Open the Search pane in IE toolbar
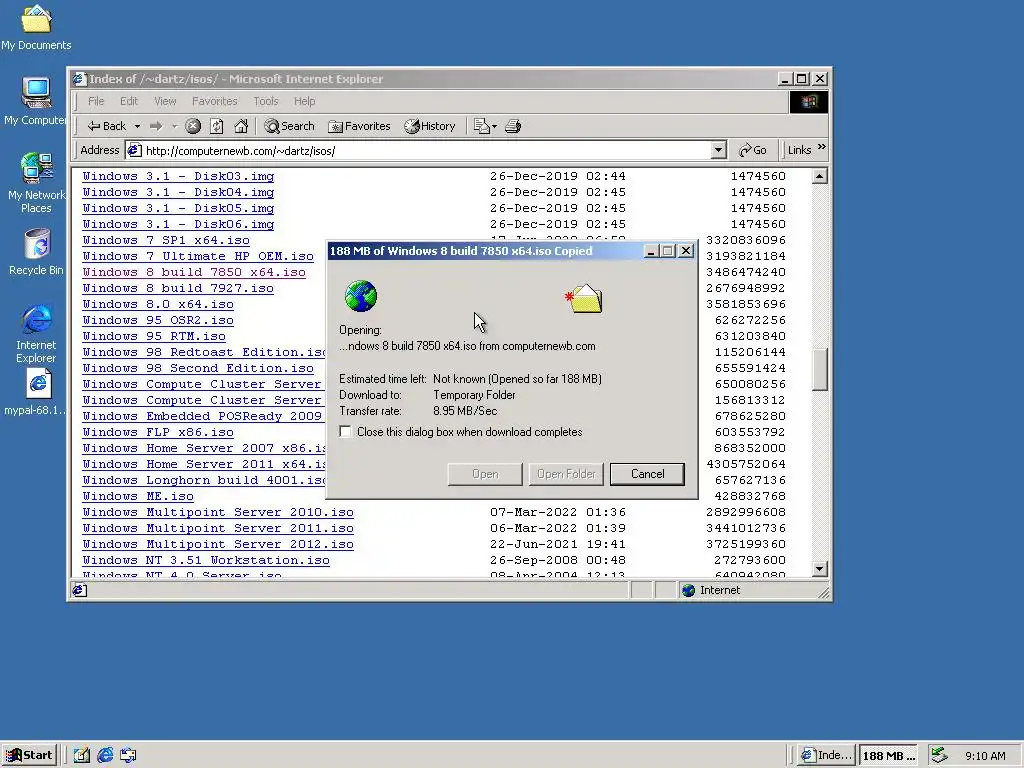Image resolution: width=1024 pixels, height=768 pixels. (x=289, y=126)
